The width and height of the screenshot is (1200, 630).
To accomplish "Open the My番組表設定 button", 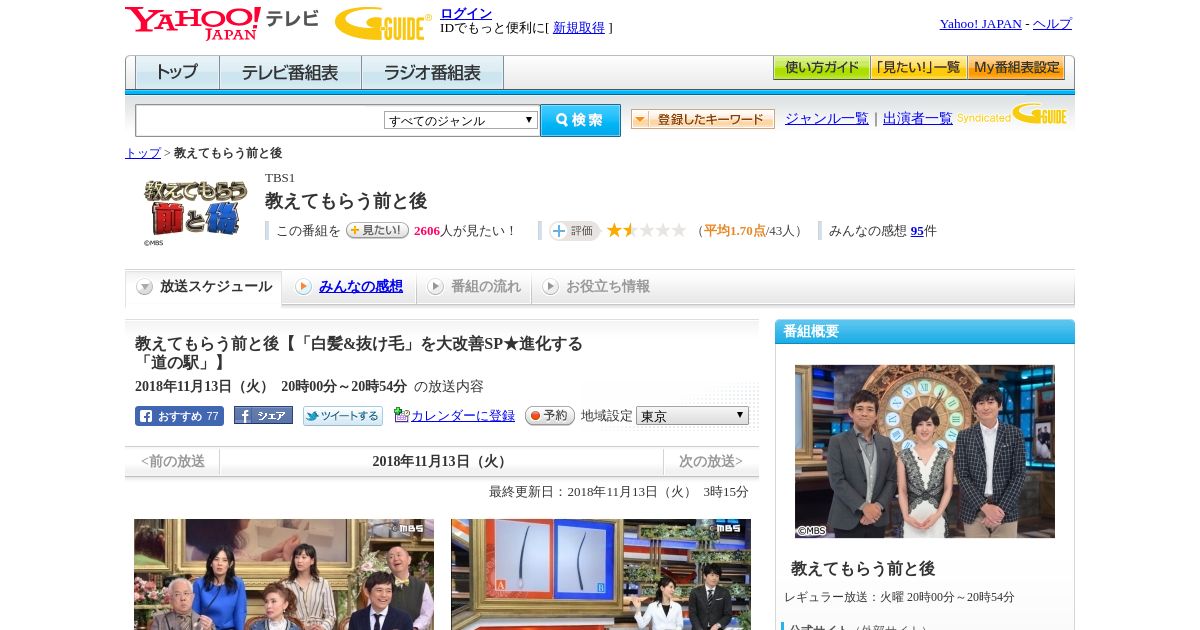I will point(1016,68).
